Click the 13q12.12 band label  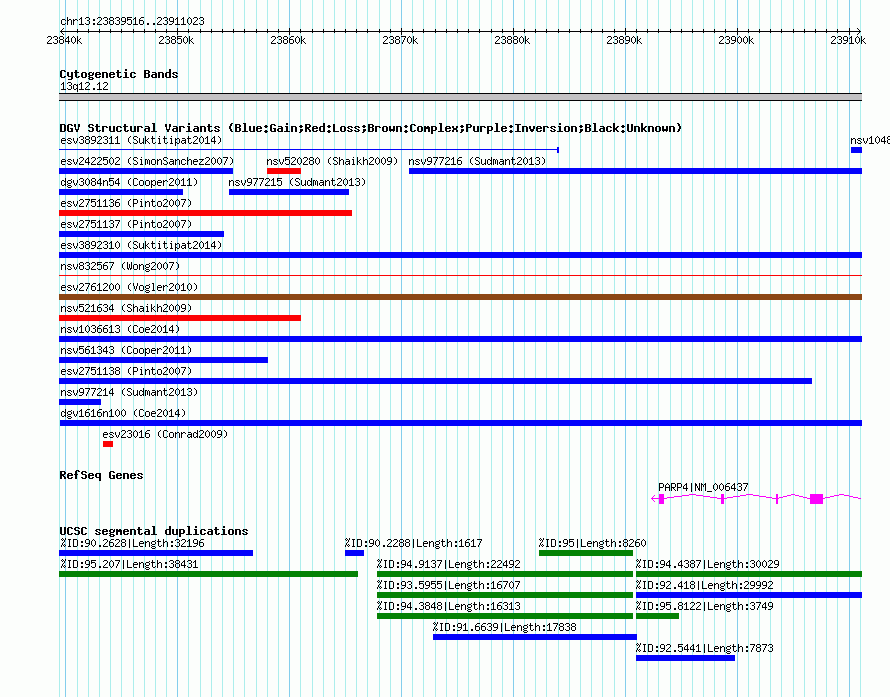click(x=85, y=86)
